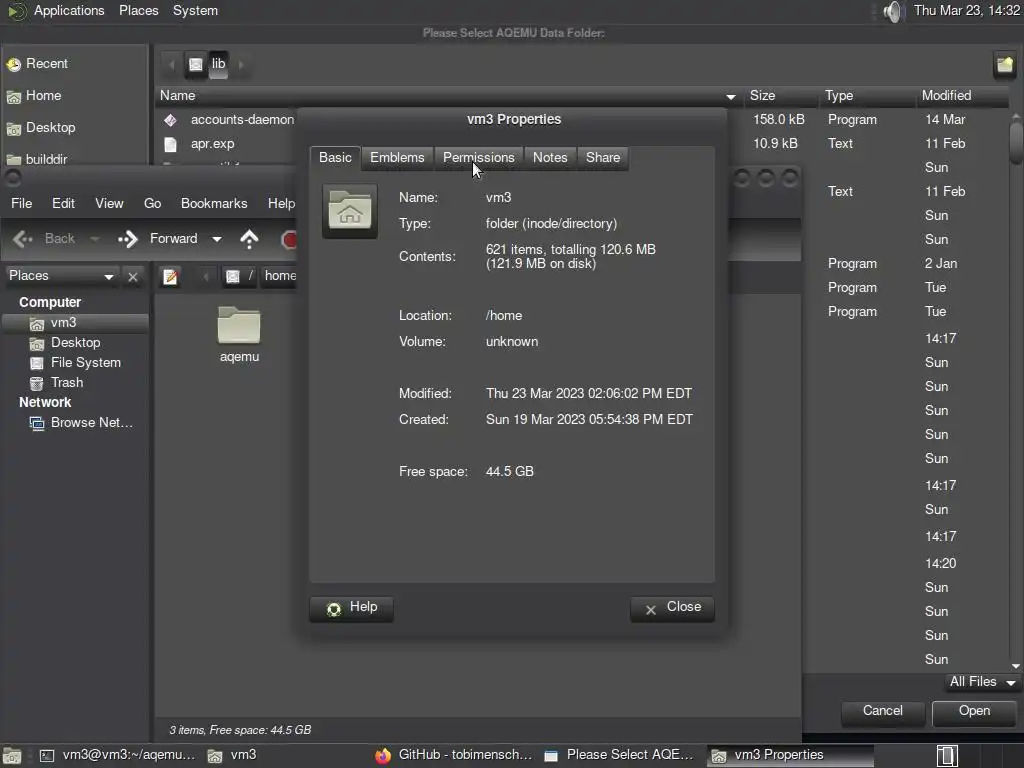The height and width of the screenshot is (768, 1024).
Task: Open All Files filter dropdown
Action: pos(982,682)
